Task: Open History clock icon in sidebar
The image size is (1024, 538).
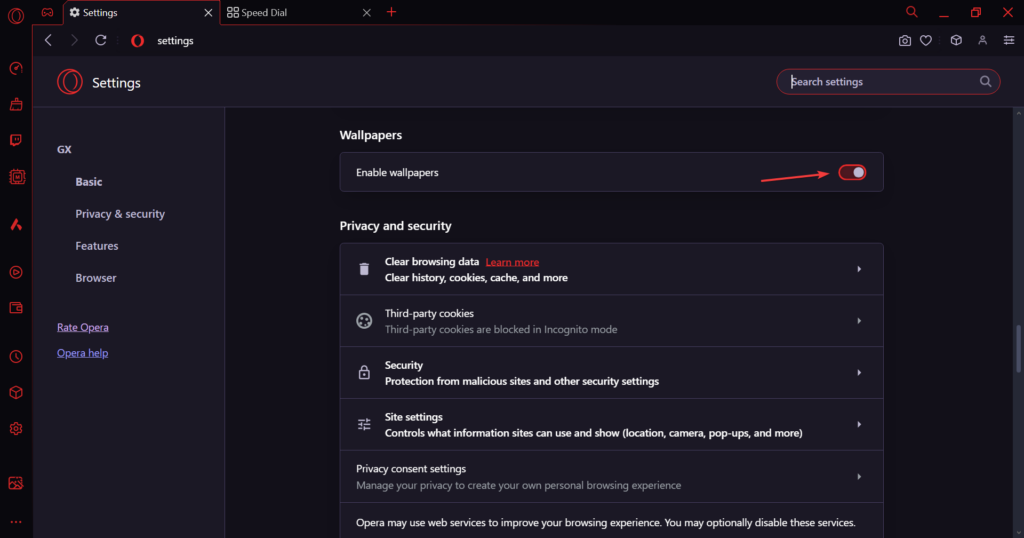Action: [16, 356]
